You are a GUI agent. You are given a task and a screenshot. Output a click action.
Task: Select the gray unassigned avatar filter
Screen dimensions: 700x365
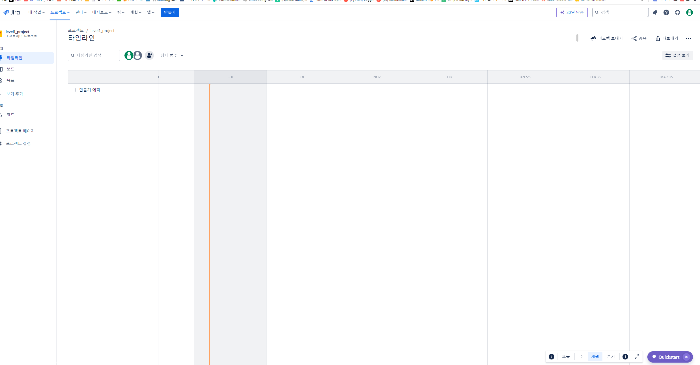click(138, 55)
